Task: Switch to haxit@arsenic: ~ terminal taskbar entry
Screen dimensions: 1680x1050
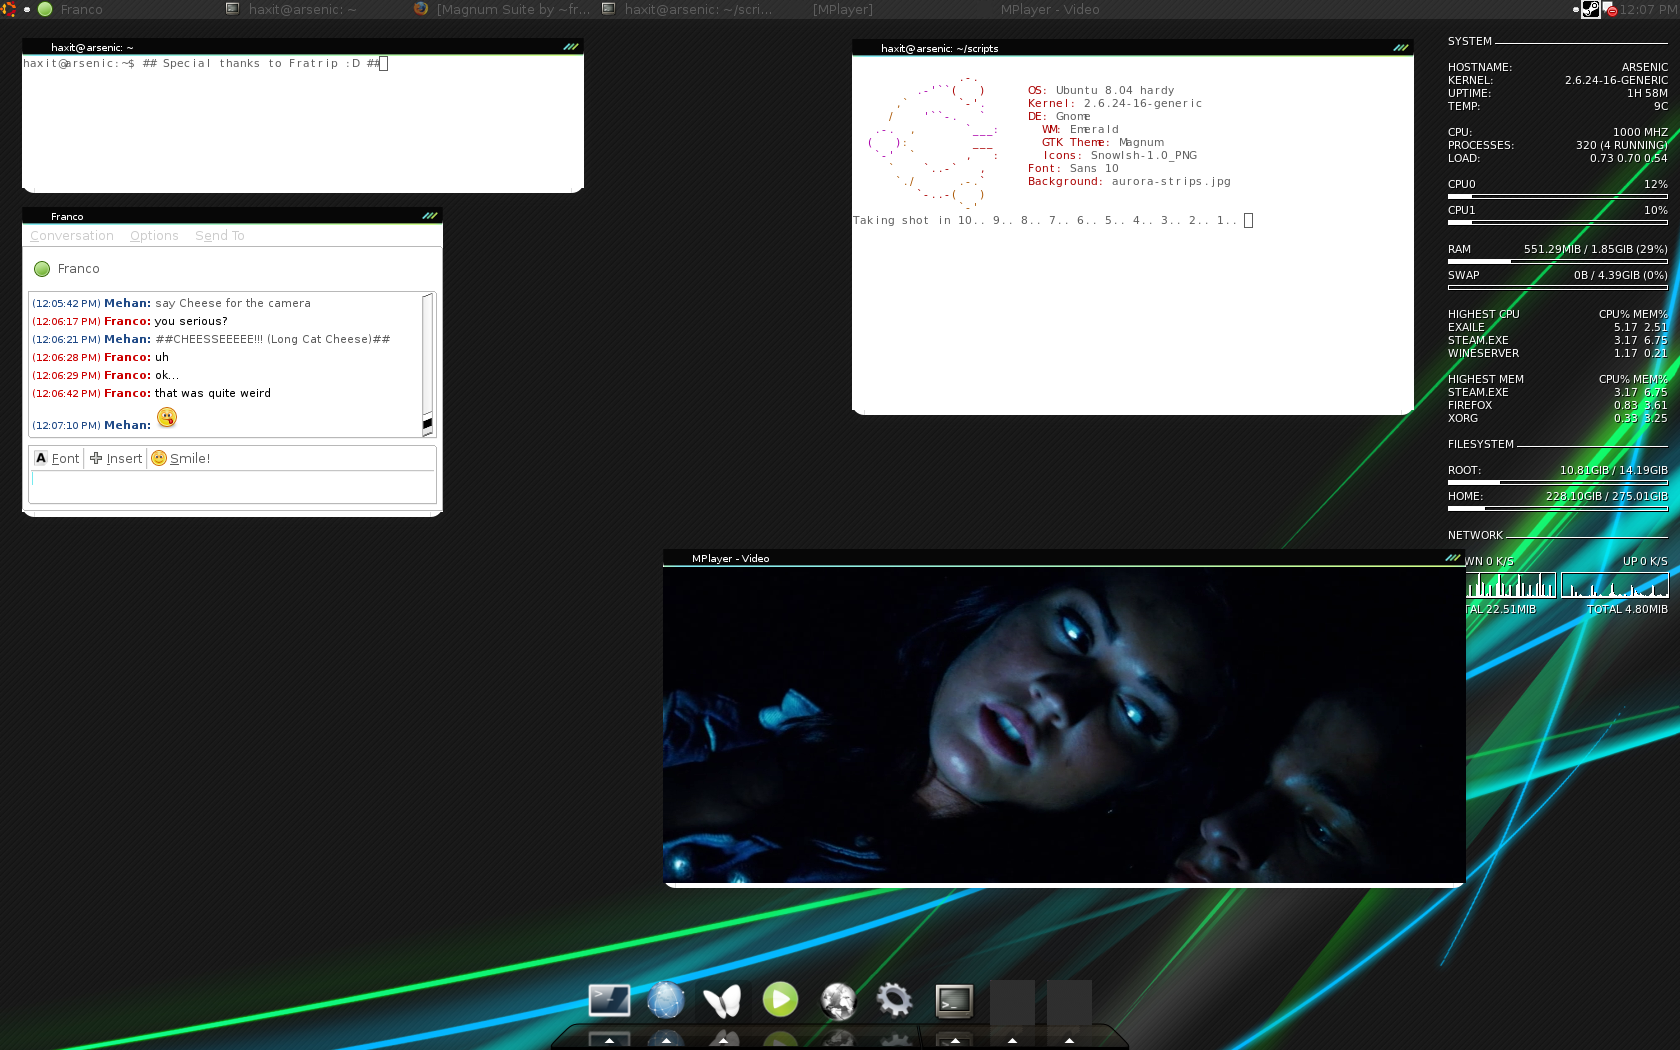Action: coord(300,9)
